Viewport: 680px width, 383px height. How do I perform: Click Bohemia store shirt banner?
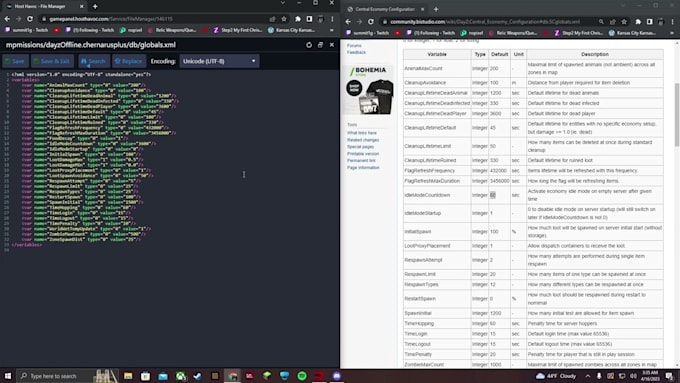(368, 90)
